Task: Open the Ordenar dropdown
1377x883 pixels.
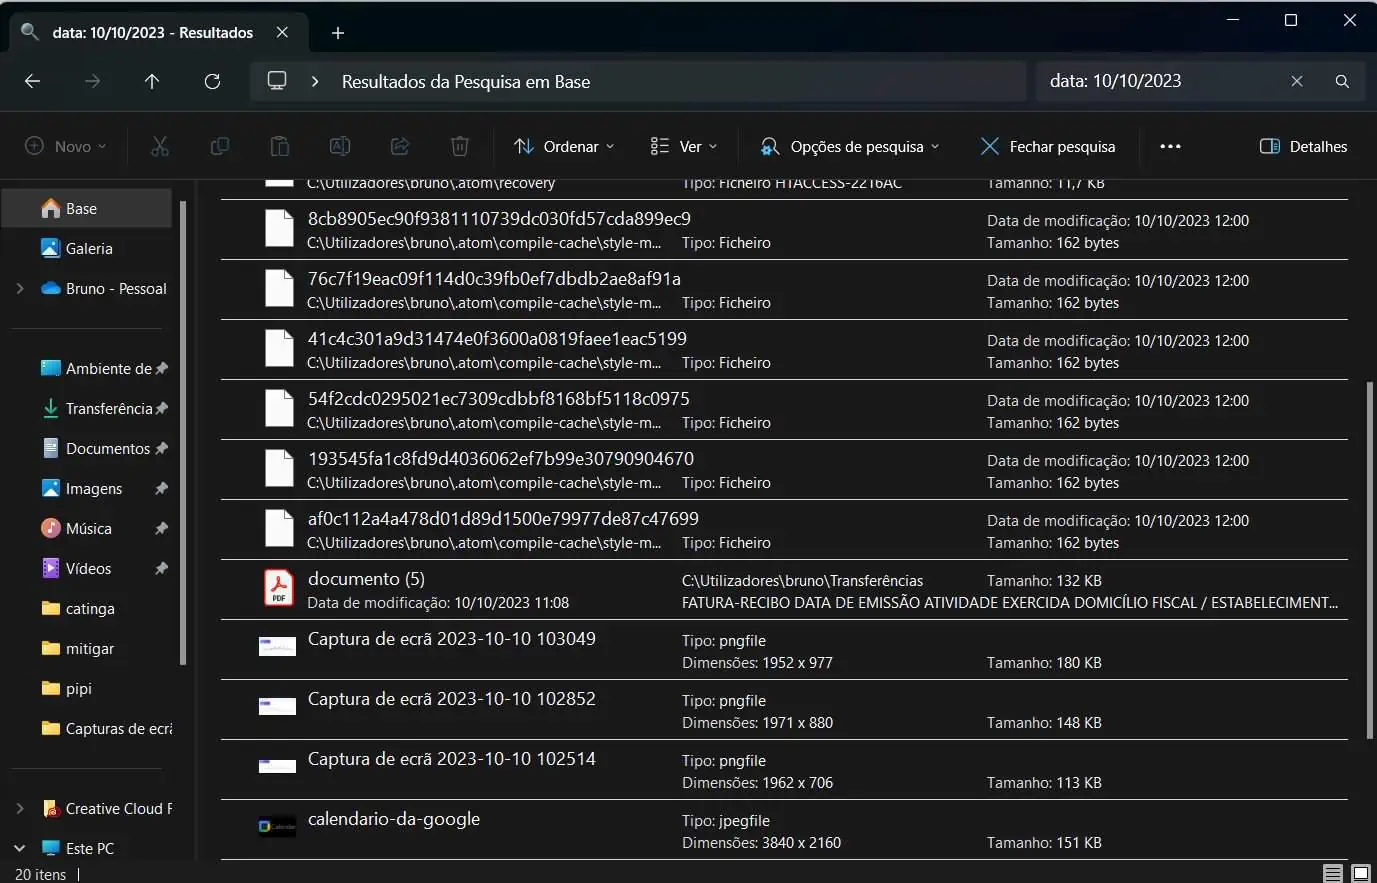Action: 564,147
